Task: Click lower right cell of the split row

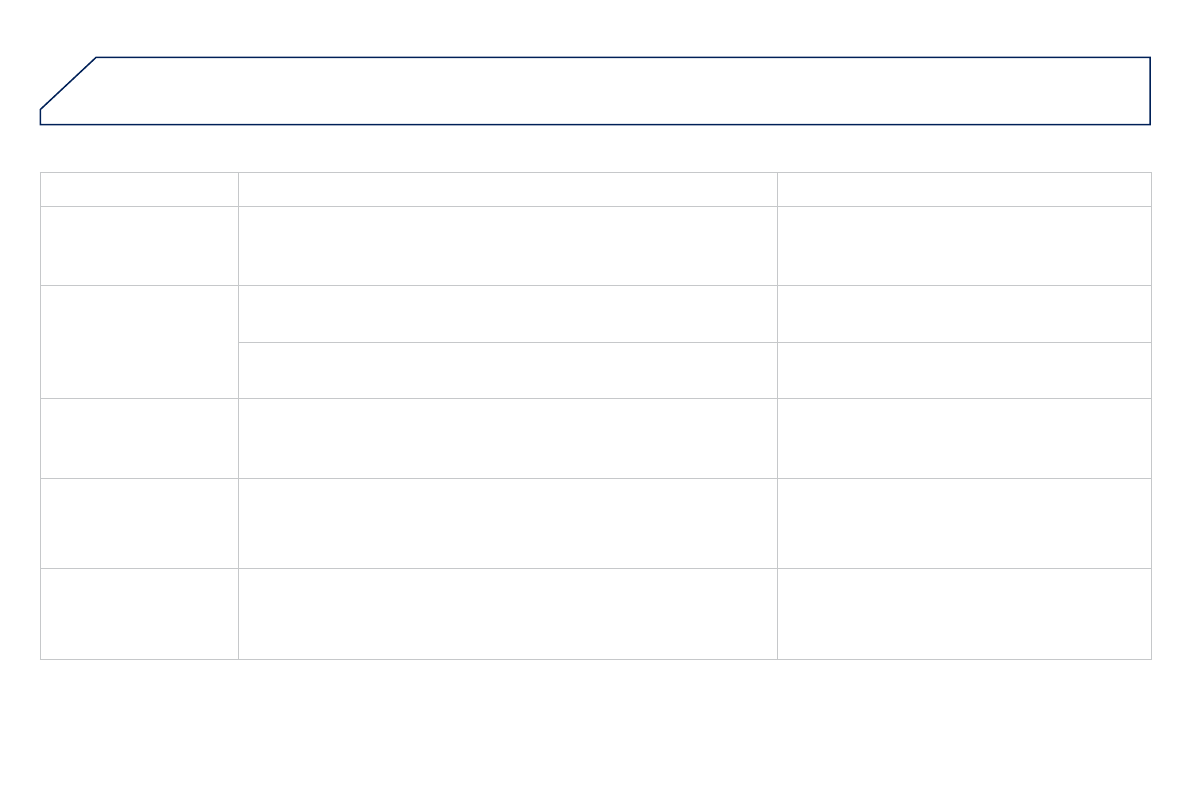Action: (964, 371)
